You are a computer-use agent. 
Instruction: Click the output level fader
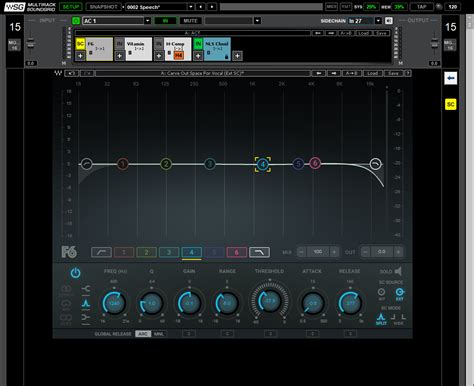pos(435,44)
